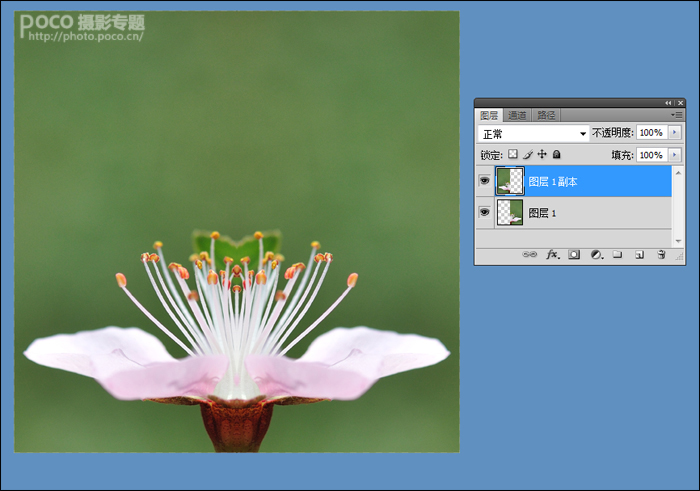
Task: Toggle lock transparent pixels
Action: (x=513, y=154)
